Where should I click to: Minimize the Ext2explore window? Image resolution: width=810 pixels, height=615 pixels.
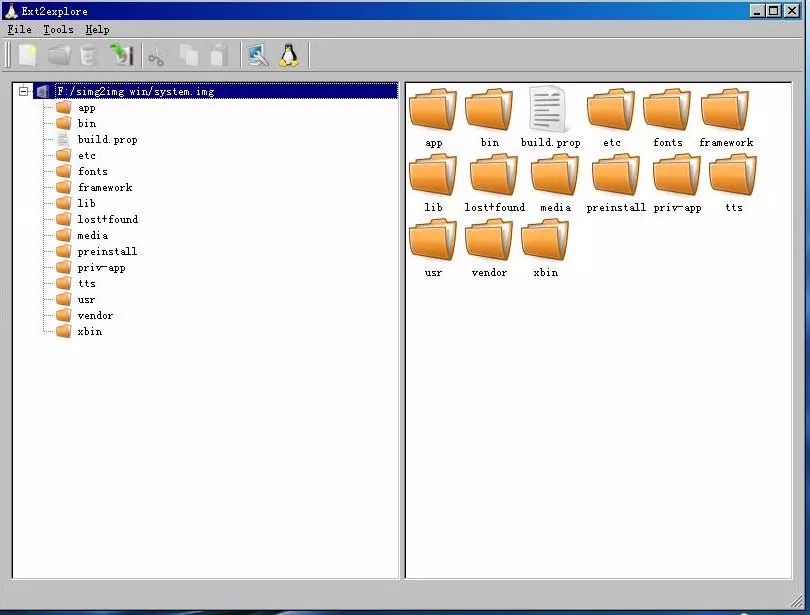[757, 10]
